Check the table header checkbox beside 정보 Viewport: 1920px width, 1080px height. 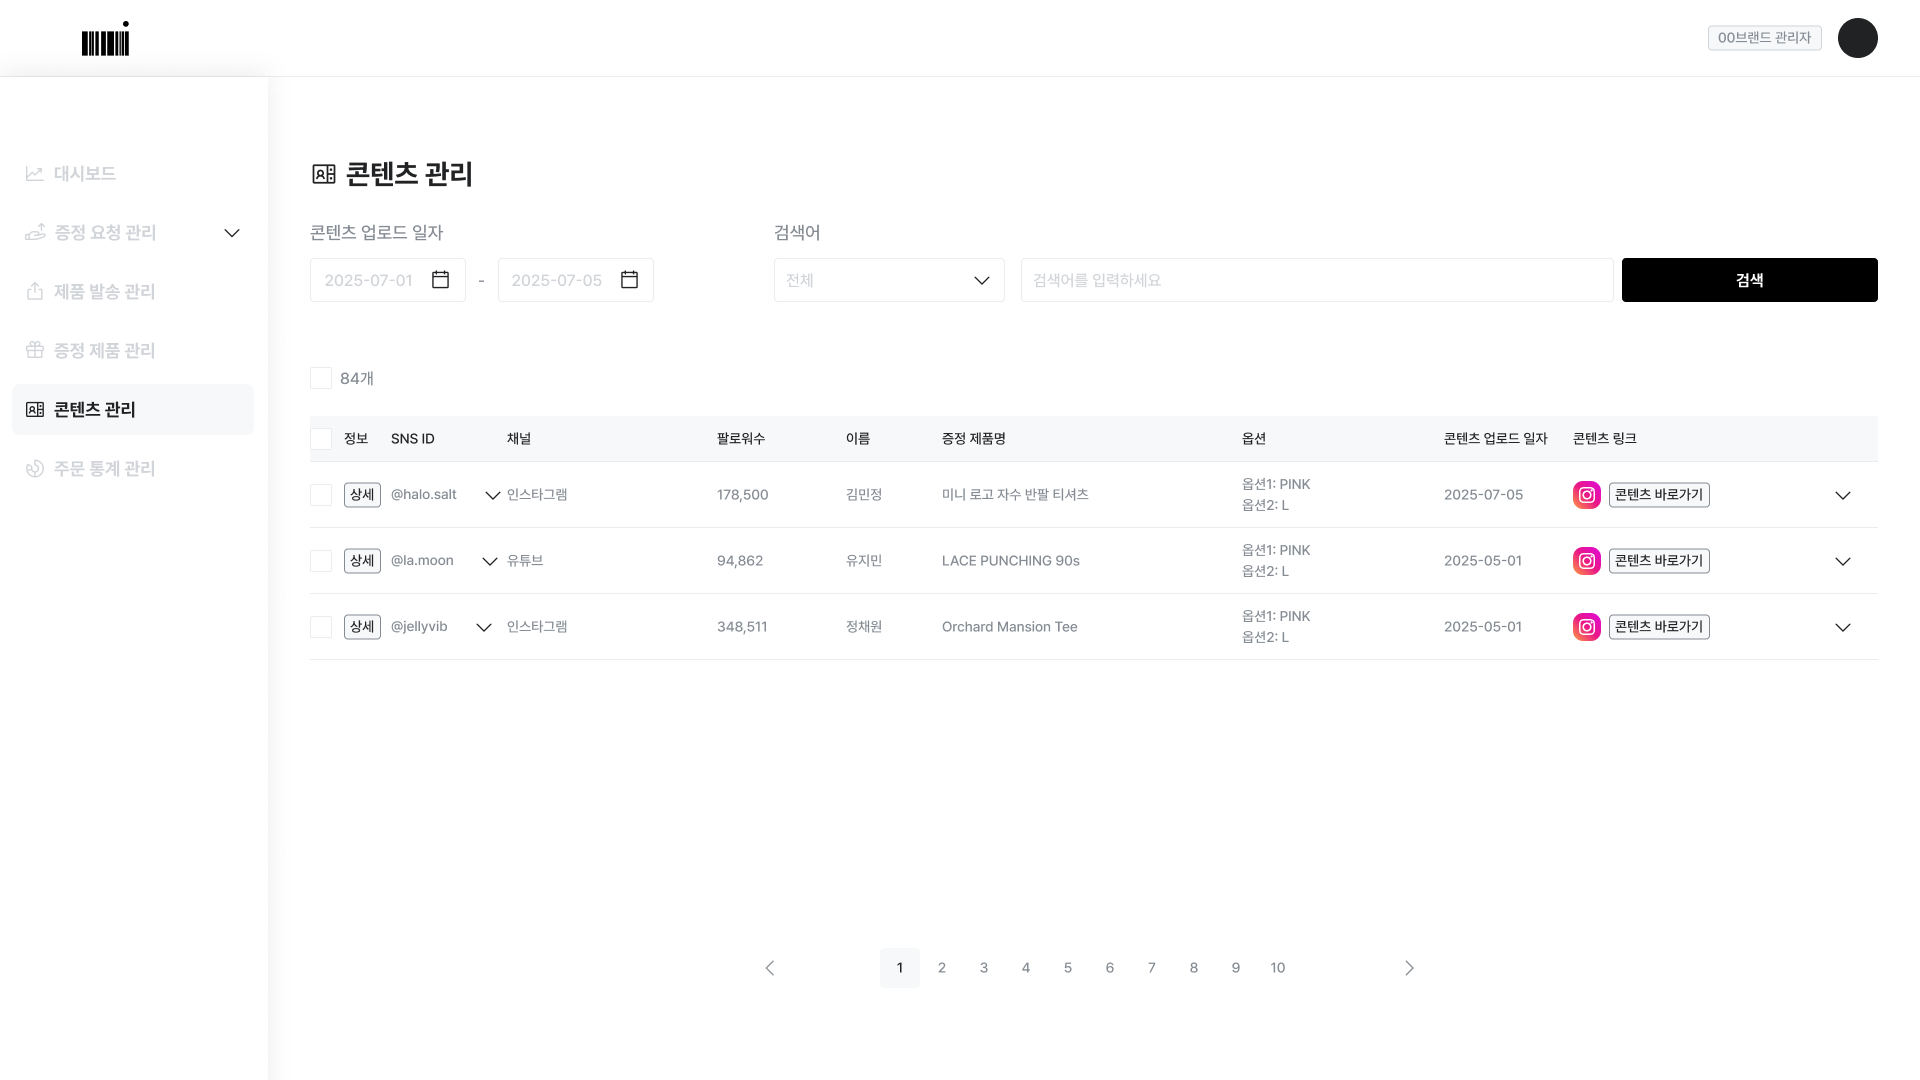click(x=321, y=439)
